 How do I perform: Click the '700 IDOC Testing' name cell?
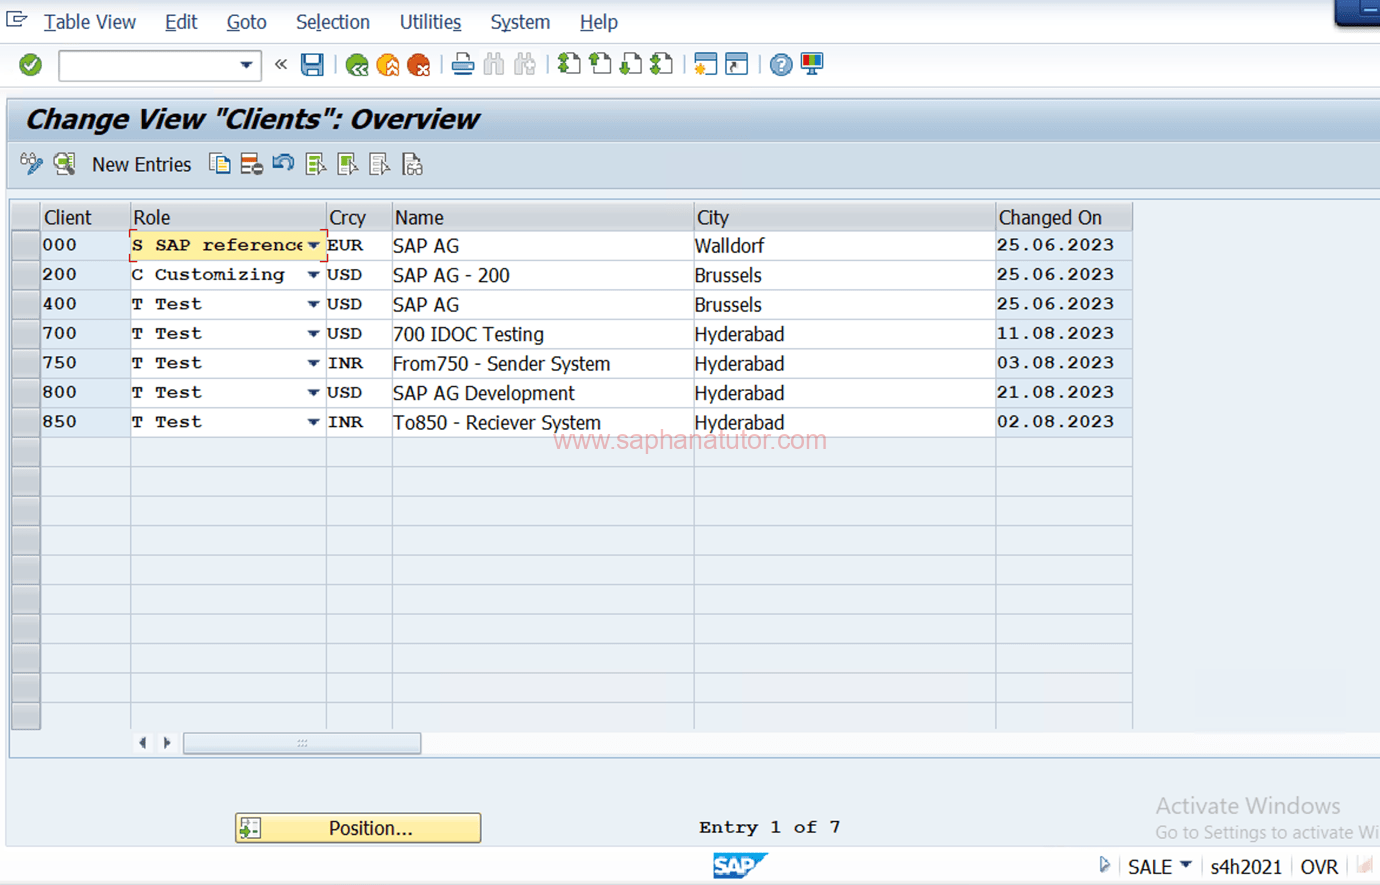click(543, 334)
